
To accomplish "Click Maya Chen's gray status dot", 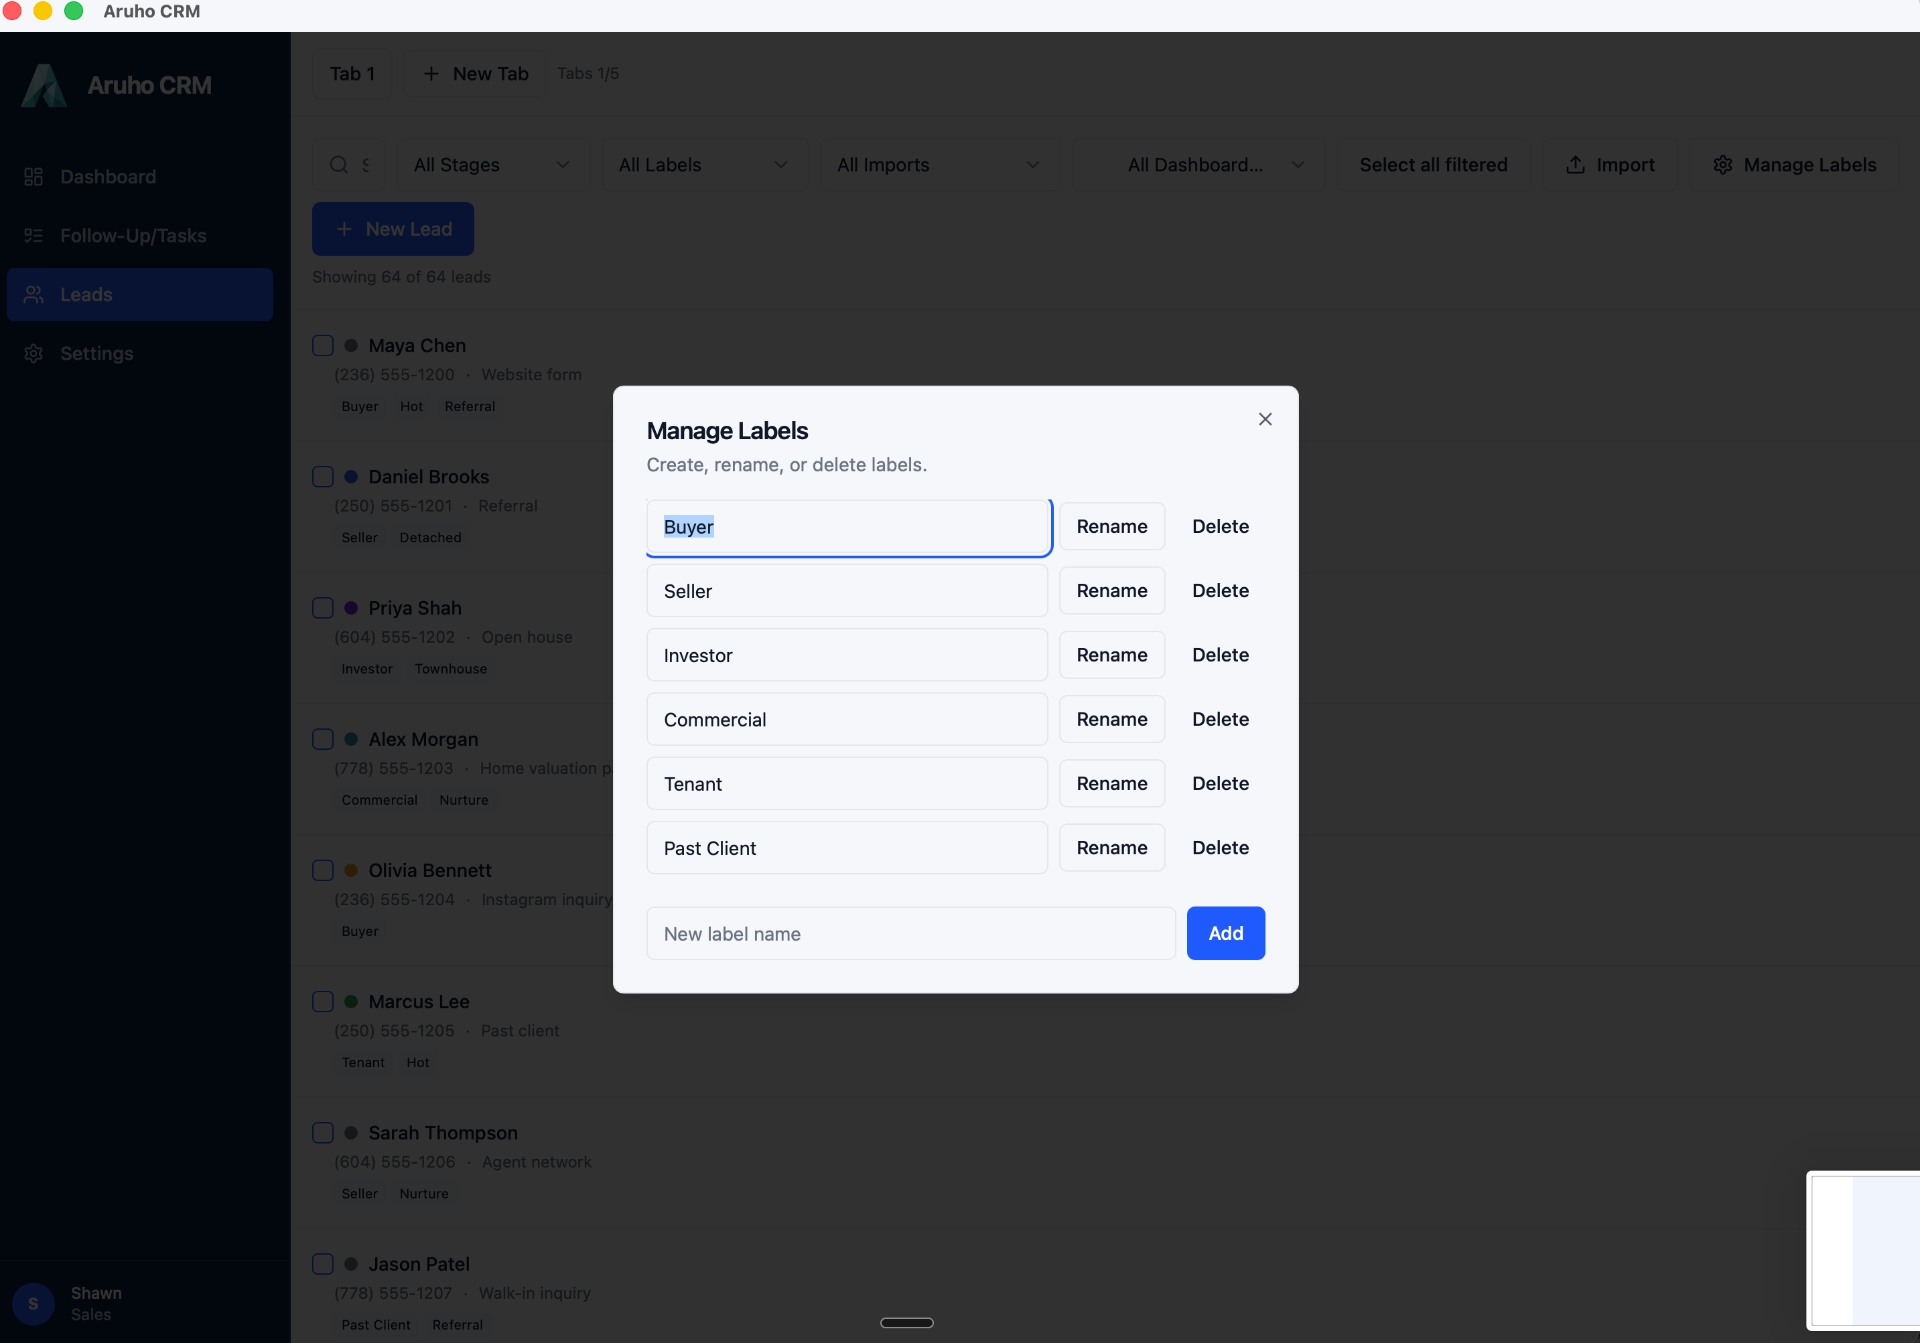I will [x=351, y=346].
